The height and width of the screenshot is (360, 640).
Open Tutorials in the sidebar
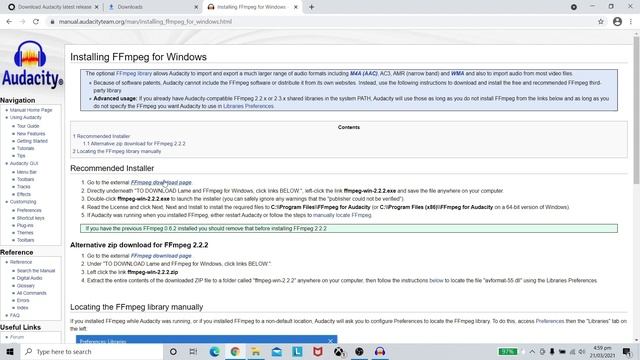25,149
